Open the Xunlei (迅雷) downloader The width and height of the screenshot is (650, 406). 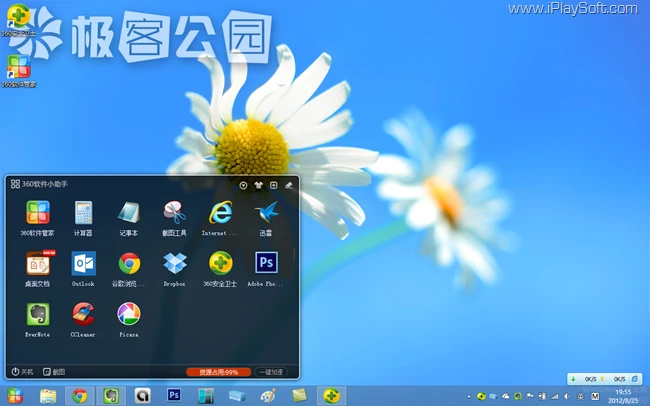point(266,213)
